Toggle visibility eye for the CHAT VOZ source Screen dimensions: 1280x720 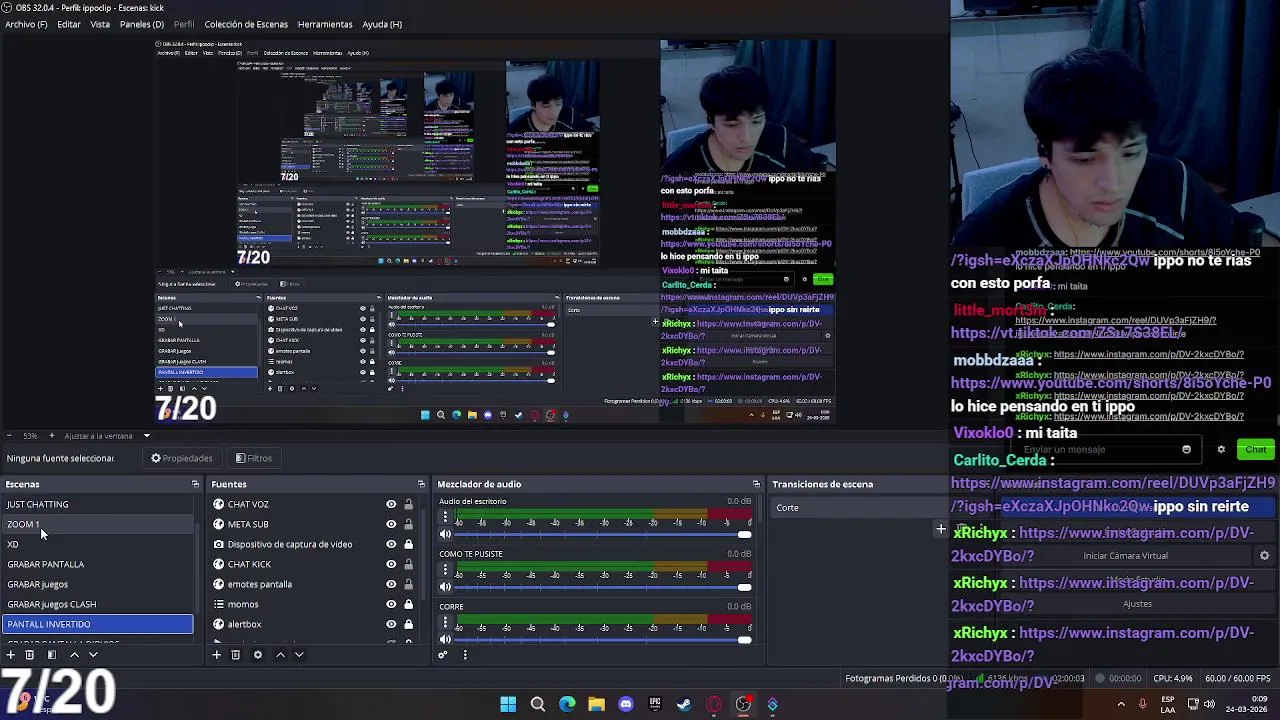[x=391, y=504]
